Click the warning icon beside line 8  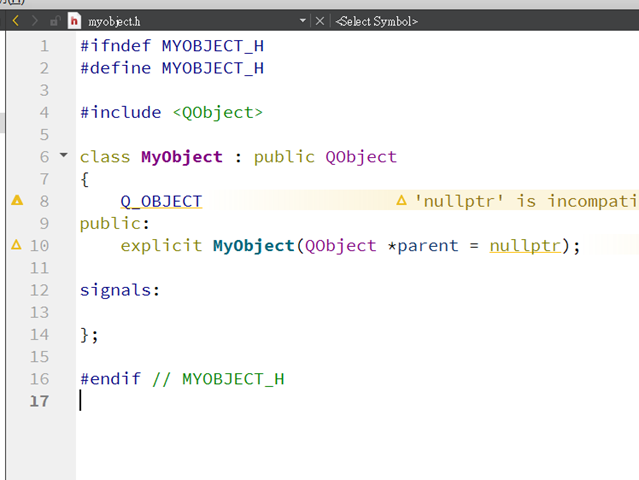[x=17, y=200]
